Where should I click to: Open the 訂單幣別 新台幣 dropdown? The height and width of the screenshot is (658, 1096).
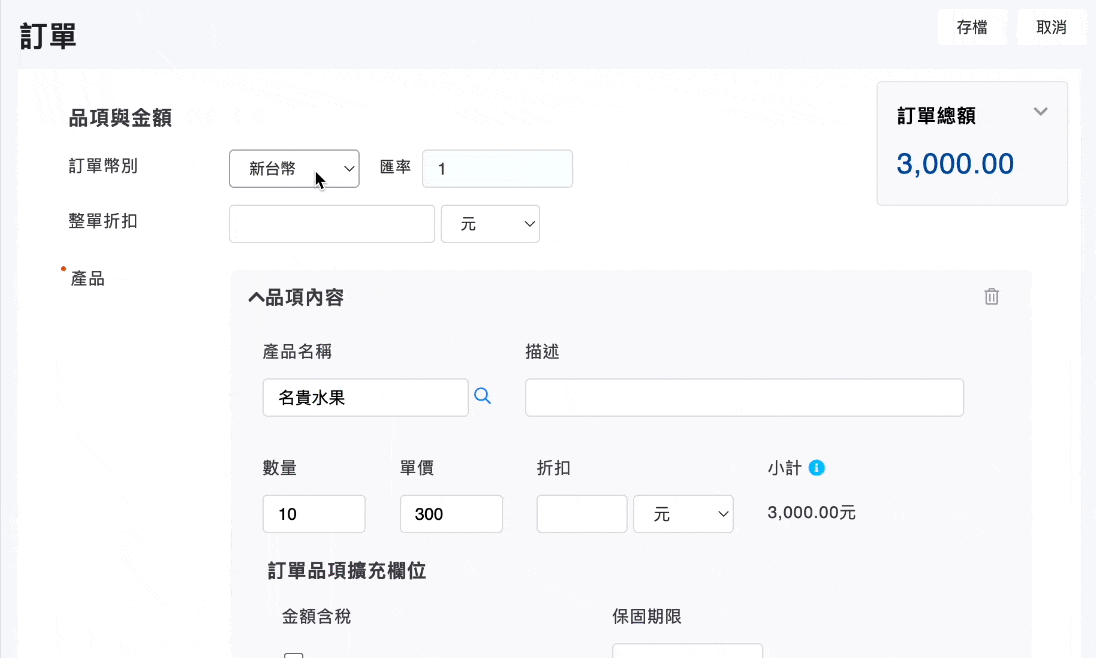[294, 169]
